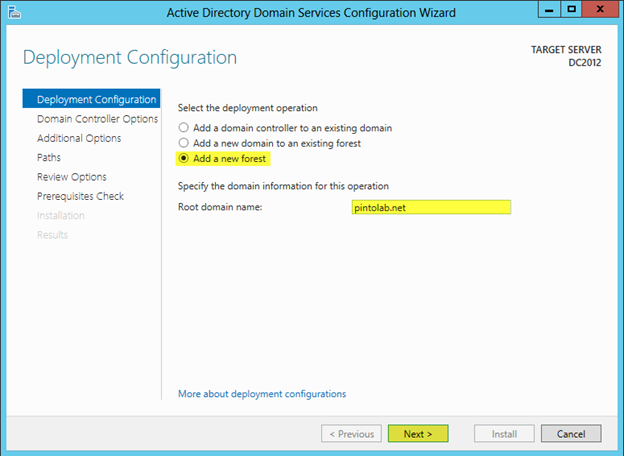
Task: Click Next to continue the wizard
Action: [x=418, y=433]
